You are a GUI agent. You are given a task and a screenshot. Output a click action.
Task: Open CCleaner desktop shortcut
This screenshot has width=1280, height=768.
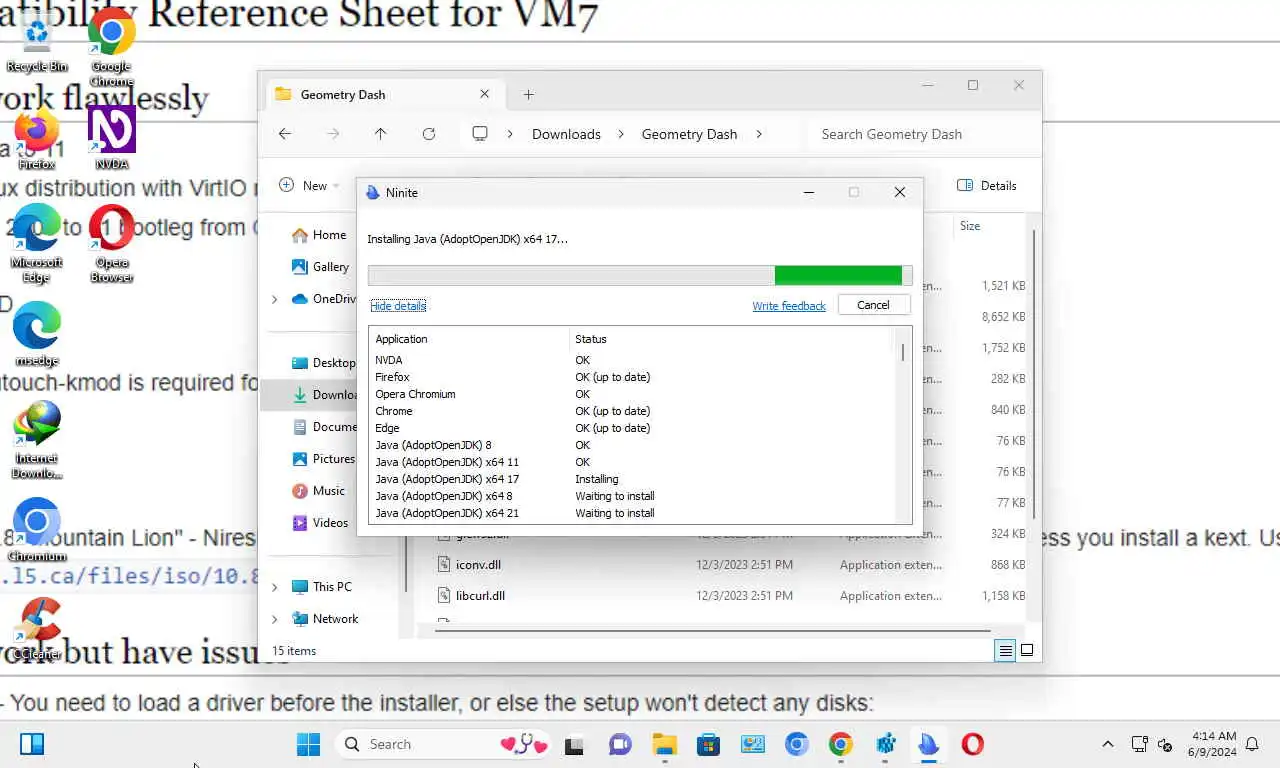37,629
